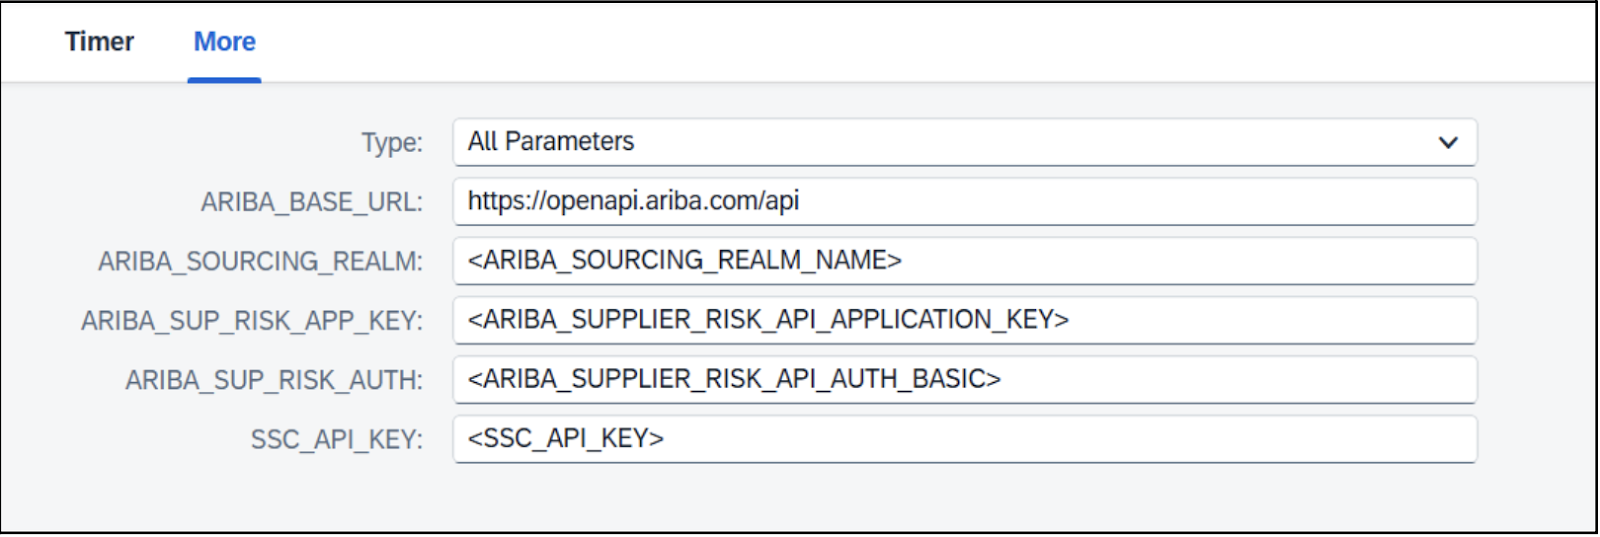Focus the ARIBA_SOURCING_REALM text field
Viewport: 1600px width, 537px height.
(965, 261)
